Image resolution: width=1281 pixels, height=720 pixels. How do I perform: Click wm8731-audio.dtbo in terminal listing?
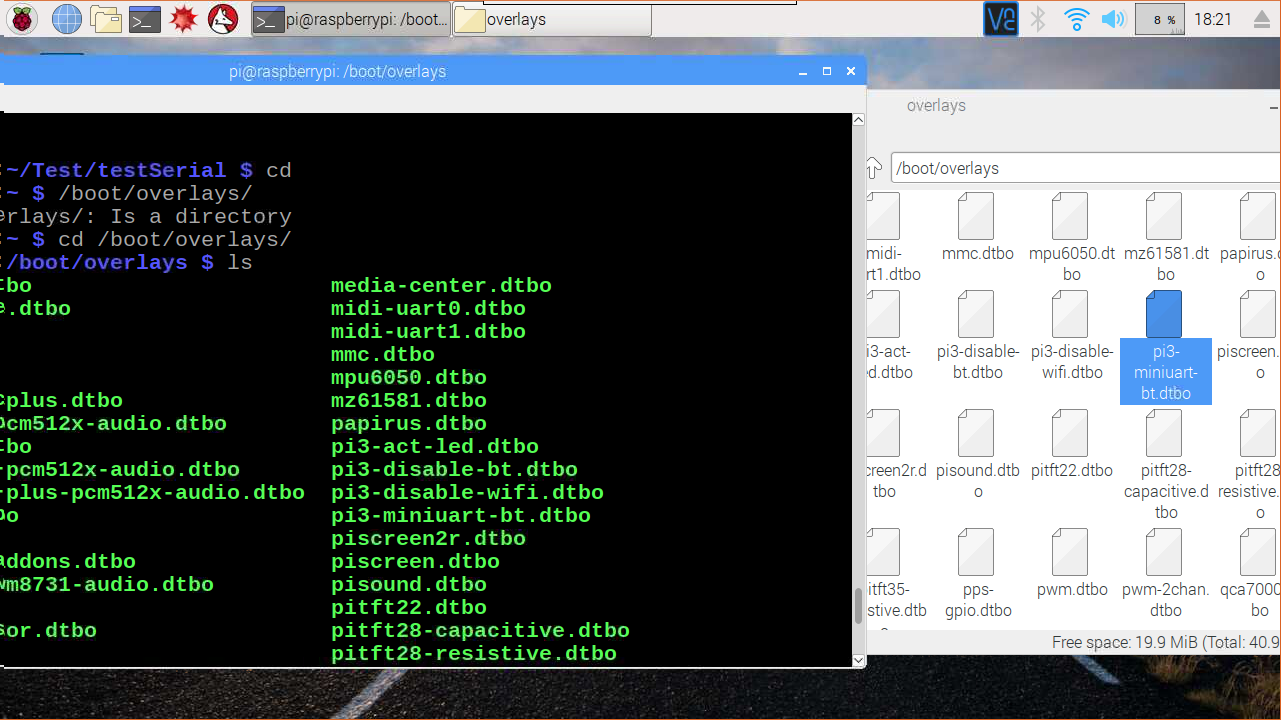[107, 584]
